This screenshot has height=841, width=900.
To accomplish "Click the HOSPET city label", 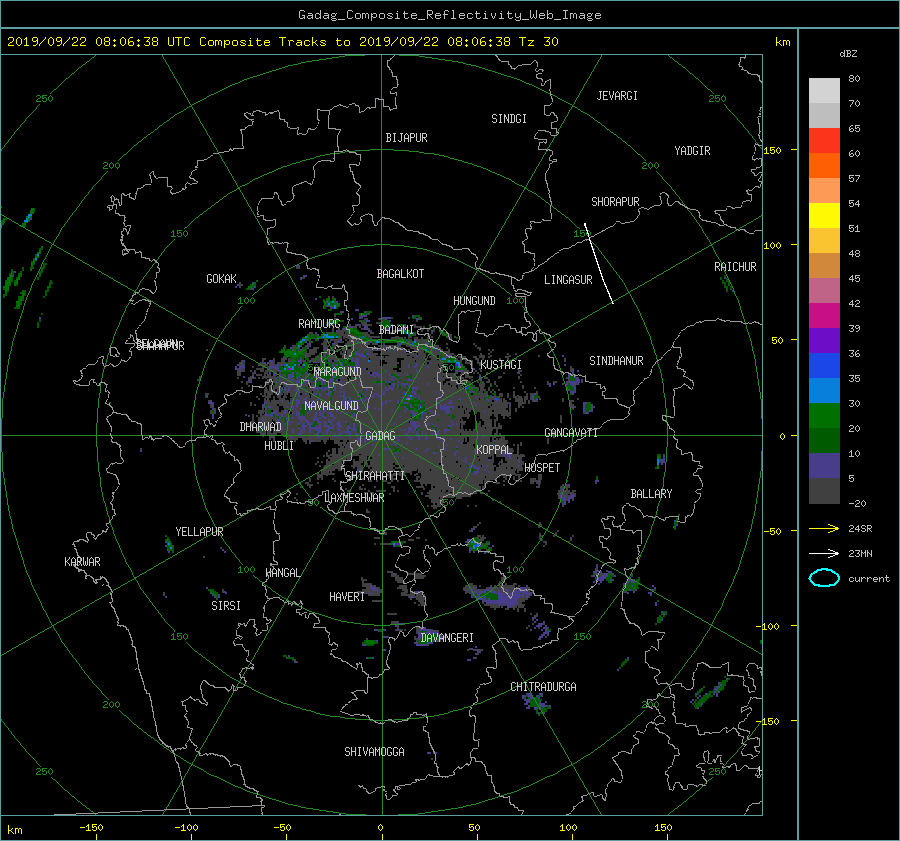I will 542,468.
